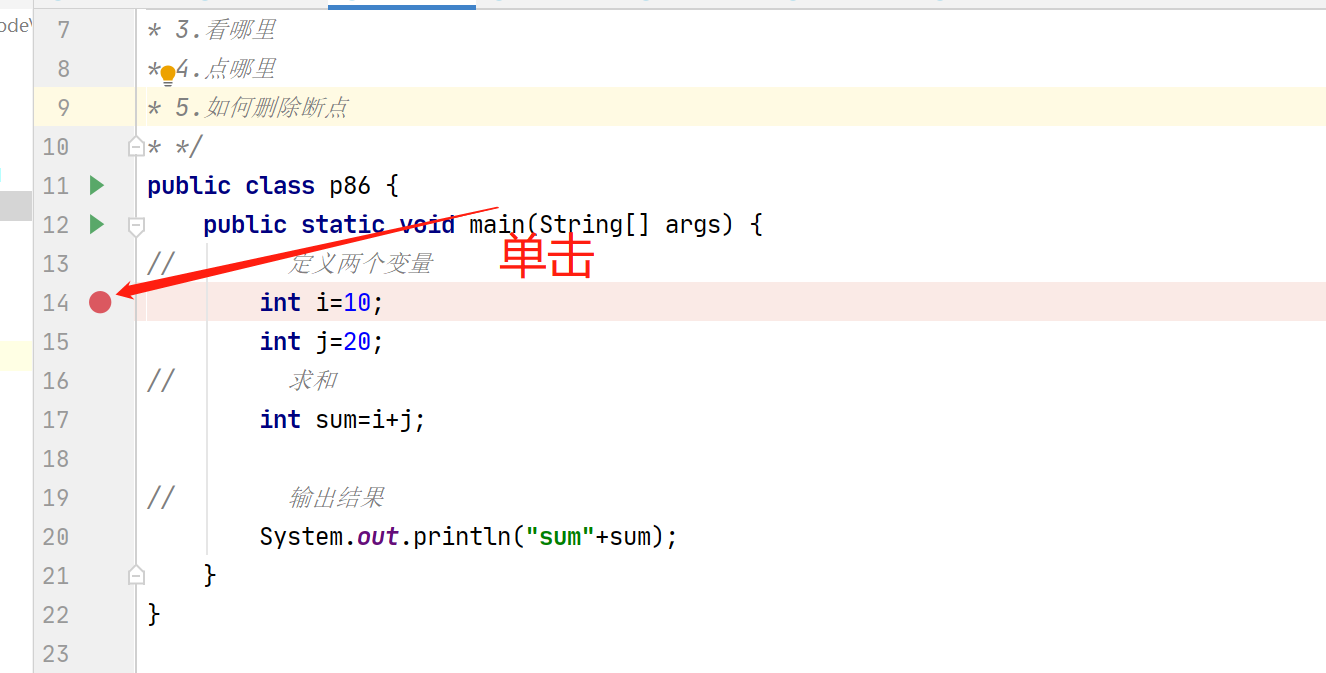Click the italic out field on line 20
Image resolution: width=1326 pixels, height=673 pixels.
(378, 537)
